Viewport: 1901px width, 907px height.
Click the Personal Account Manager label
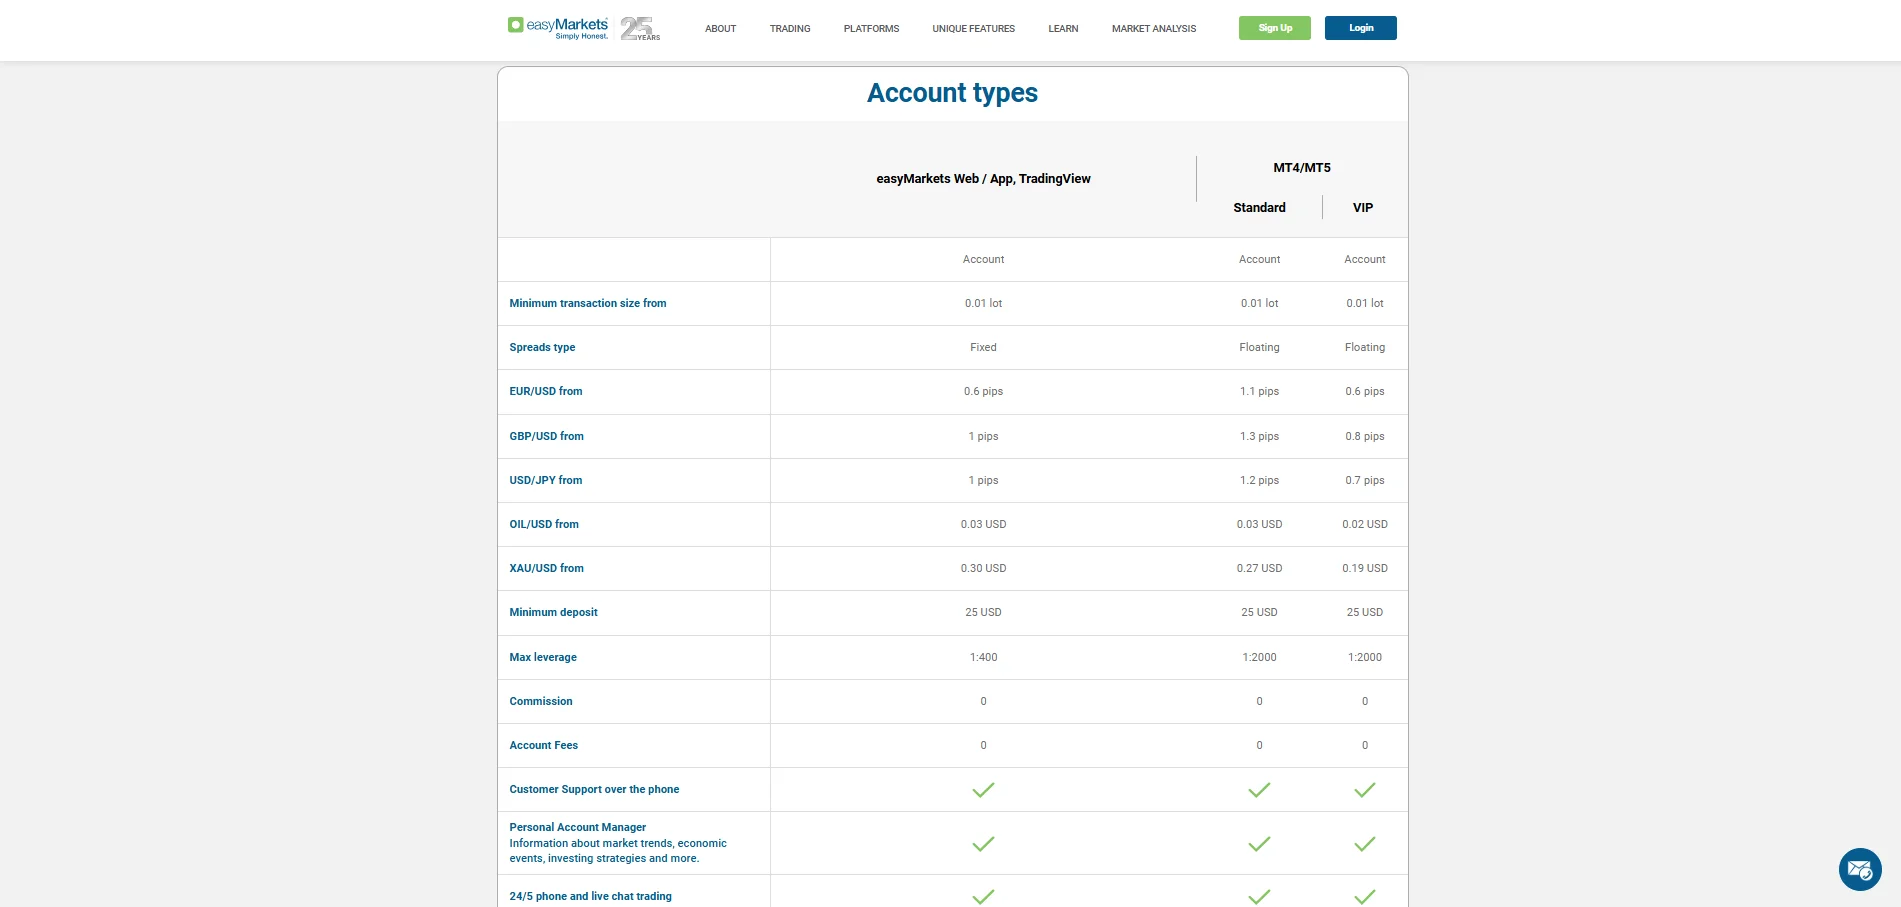(x=578, y=827)
